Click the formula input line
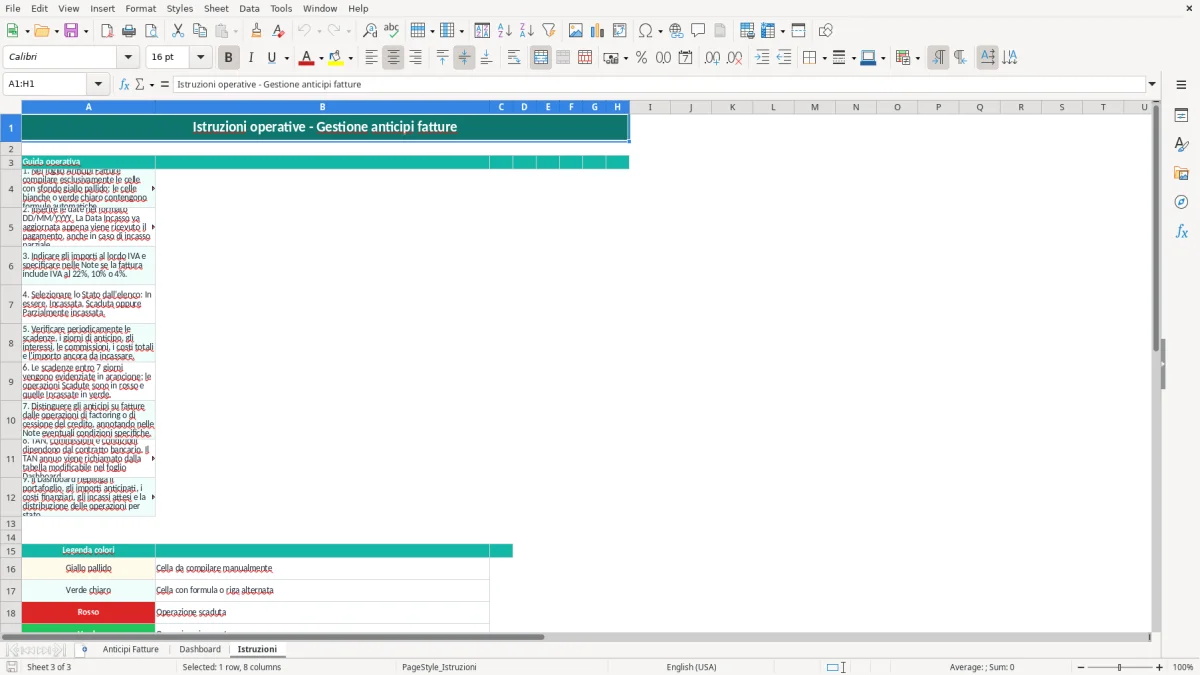1200x675 pixels. (658, 84)
